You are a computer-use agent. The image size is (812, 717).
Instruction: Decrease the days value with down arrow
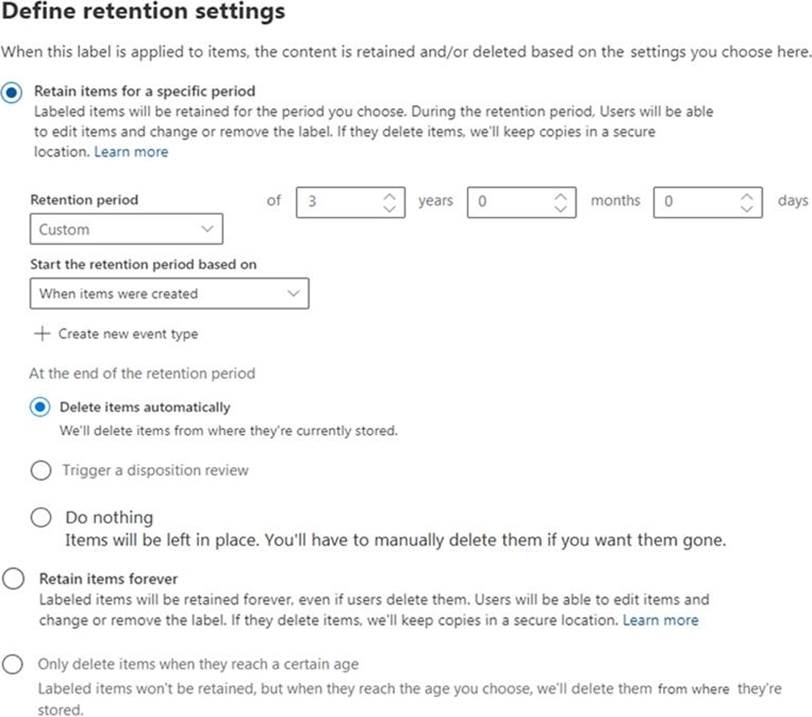pyautogui.click(x=745, y=208)
